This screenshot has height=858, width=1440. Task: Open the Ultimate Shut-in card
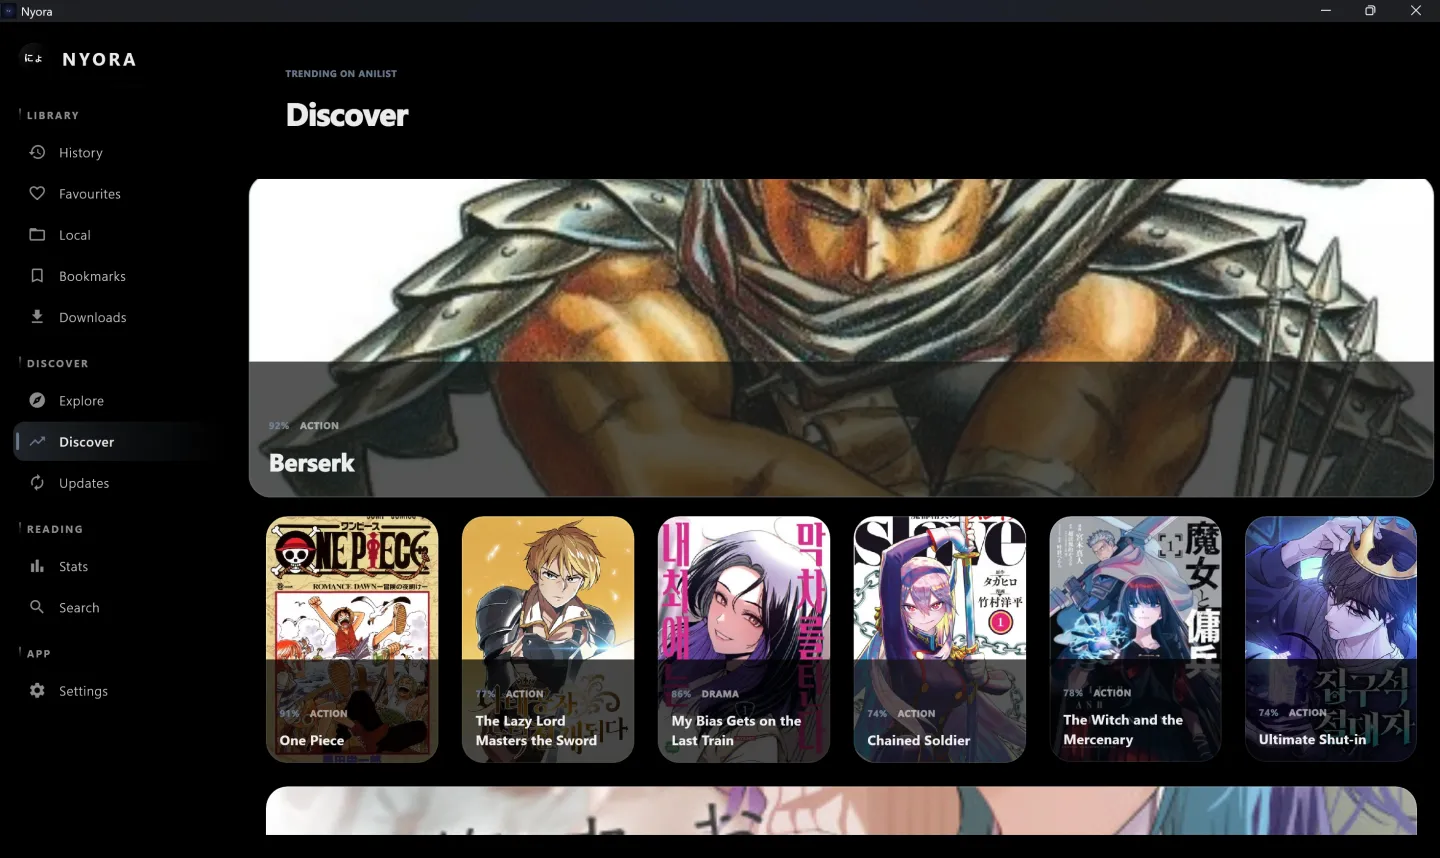(1331, 639)
